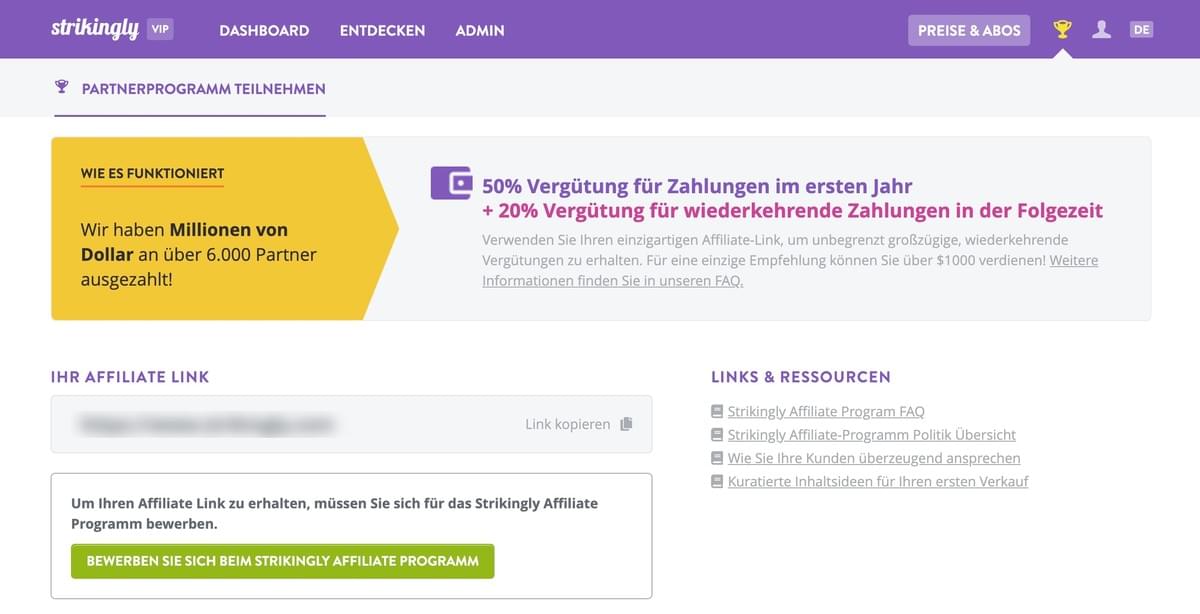Open Wie Sie Ihre Kunden überzeugend ansprechen
The width and height of the screenshot is (1200, 614).
pos(874,458)
